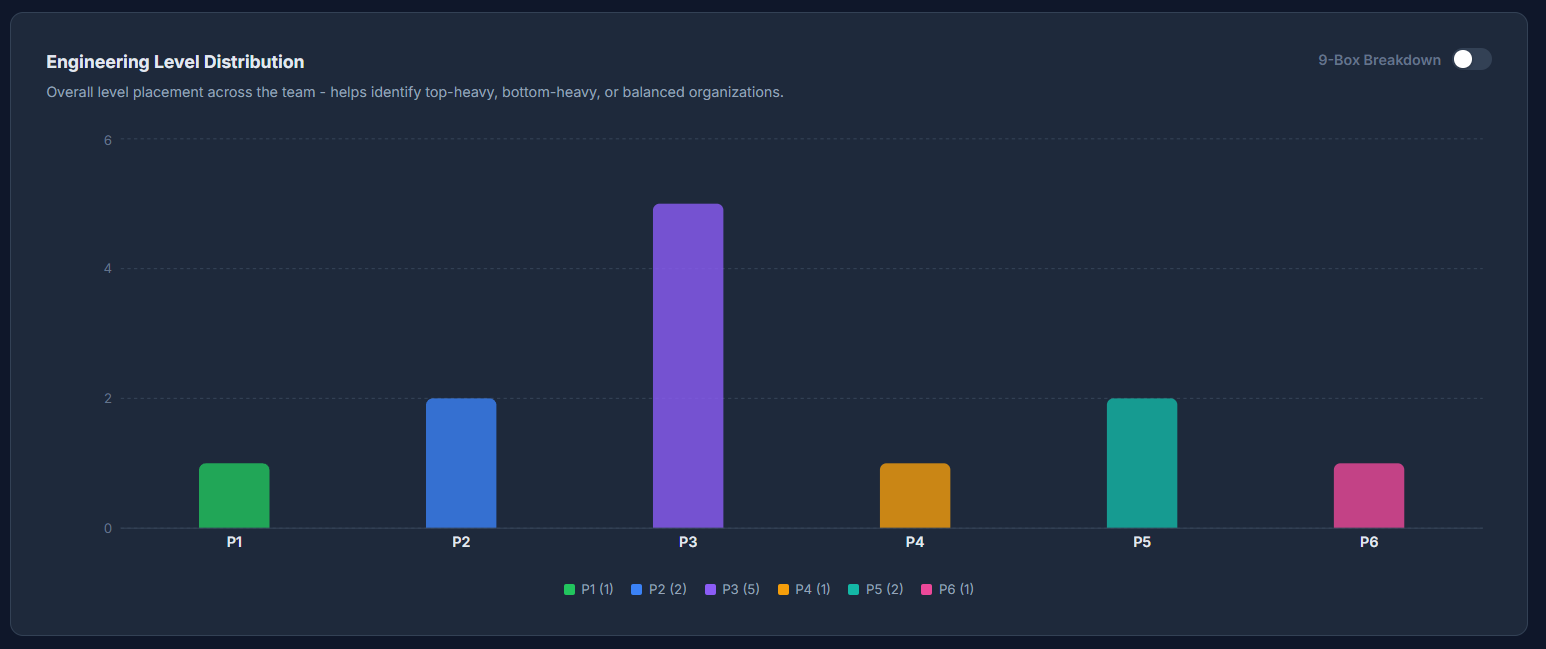This screenshot has width=1546, height=649.
Task: Click the P6 bar in the chart
Action: tap(1368, 495)
